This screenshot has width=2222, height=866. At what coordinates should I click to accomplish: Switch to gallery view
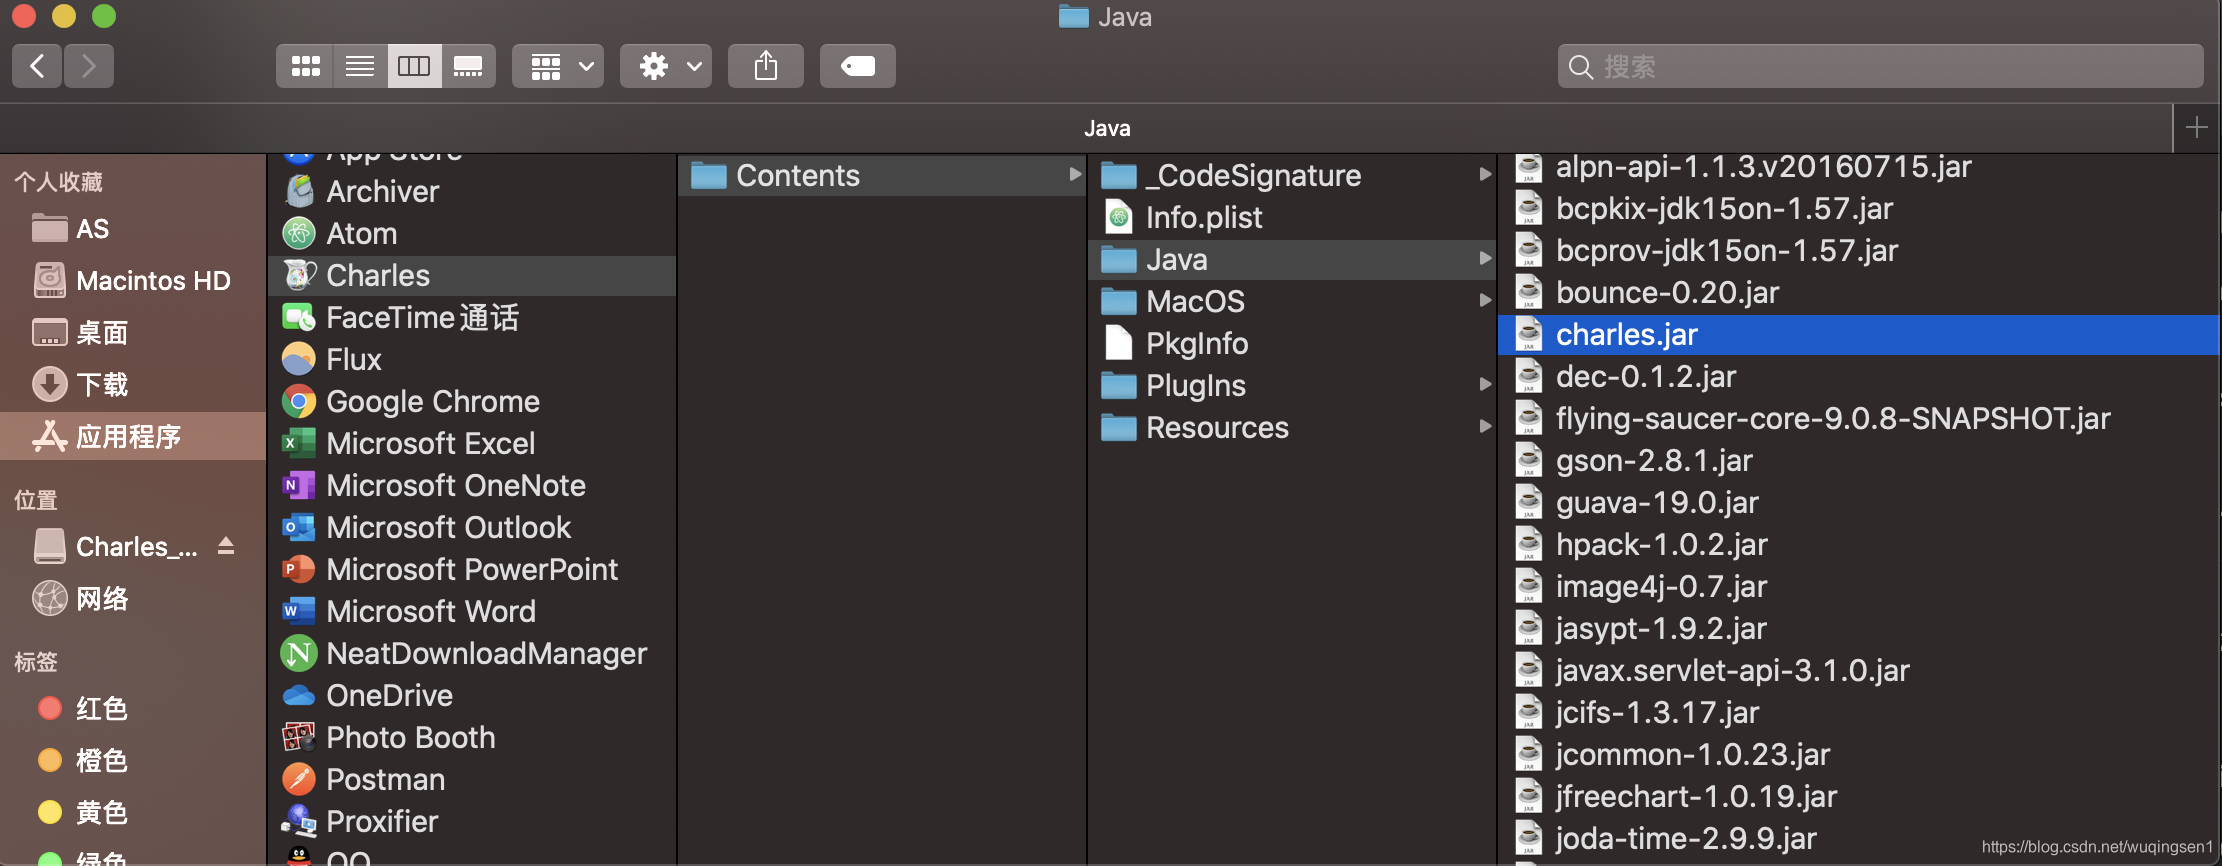[468, 66]
